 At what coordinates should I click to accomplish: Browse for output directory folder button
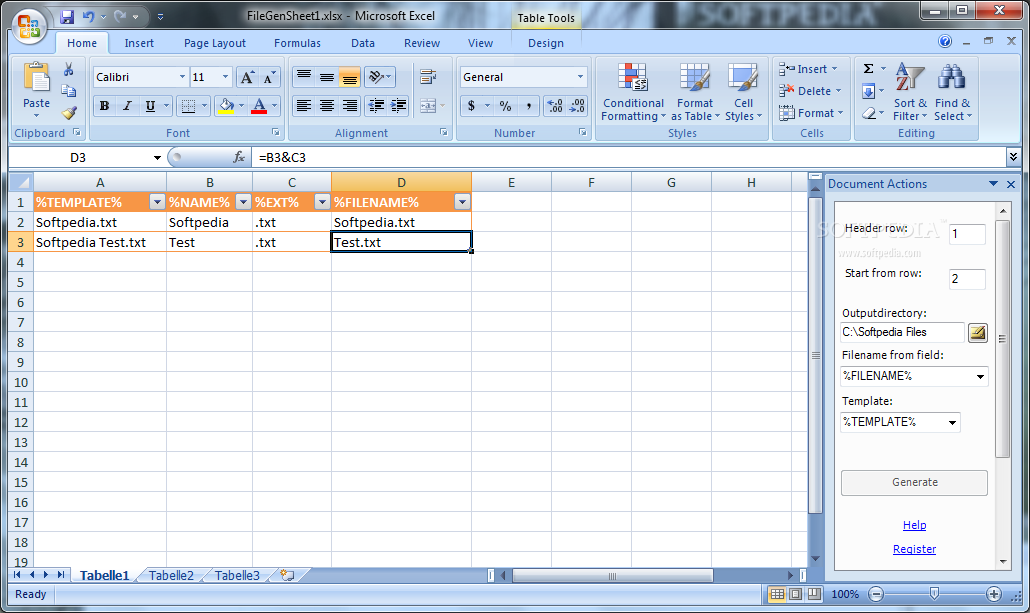977,332
